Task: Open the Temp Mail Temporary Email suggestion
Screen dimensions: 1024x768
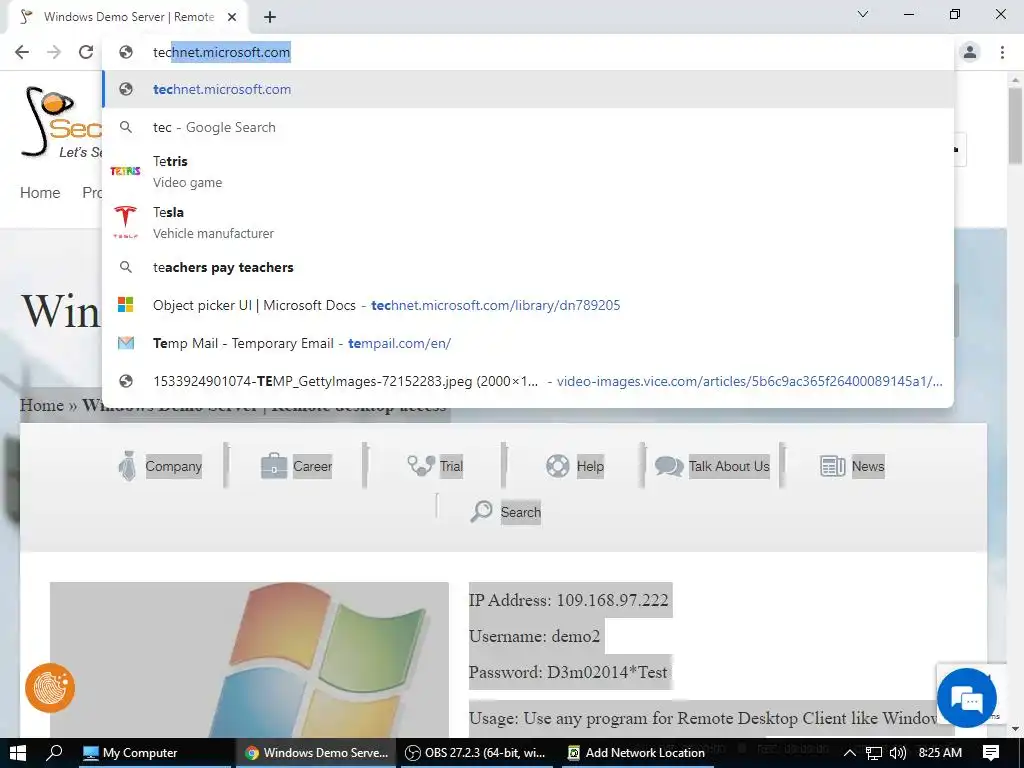Action: click(x=528, y=343)
